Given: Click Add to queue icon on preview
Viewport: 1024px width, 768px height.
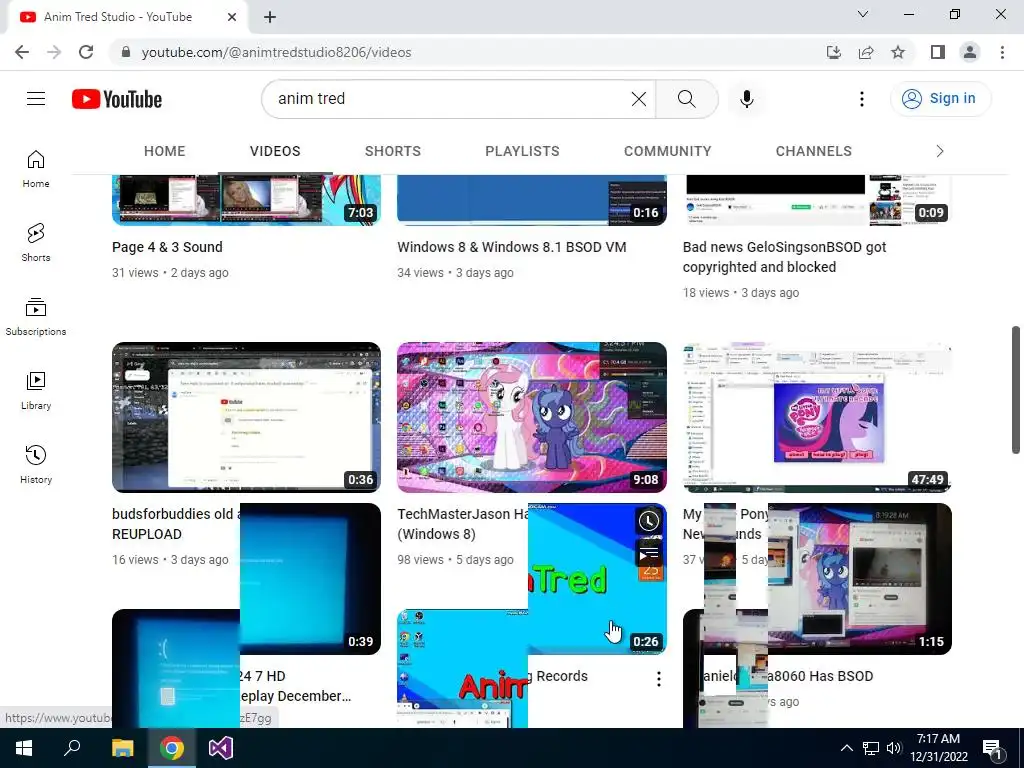Looking at the screenshot, I should (648, 555).
